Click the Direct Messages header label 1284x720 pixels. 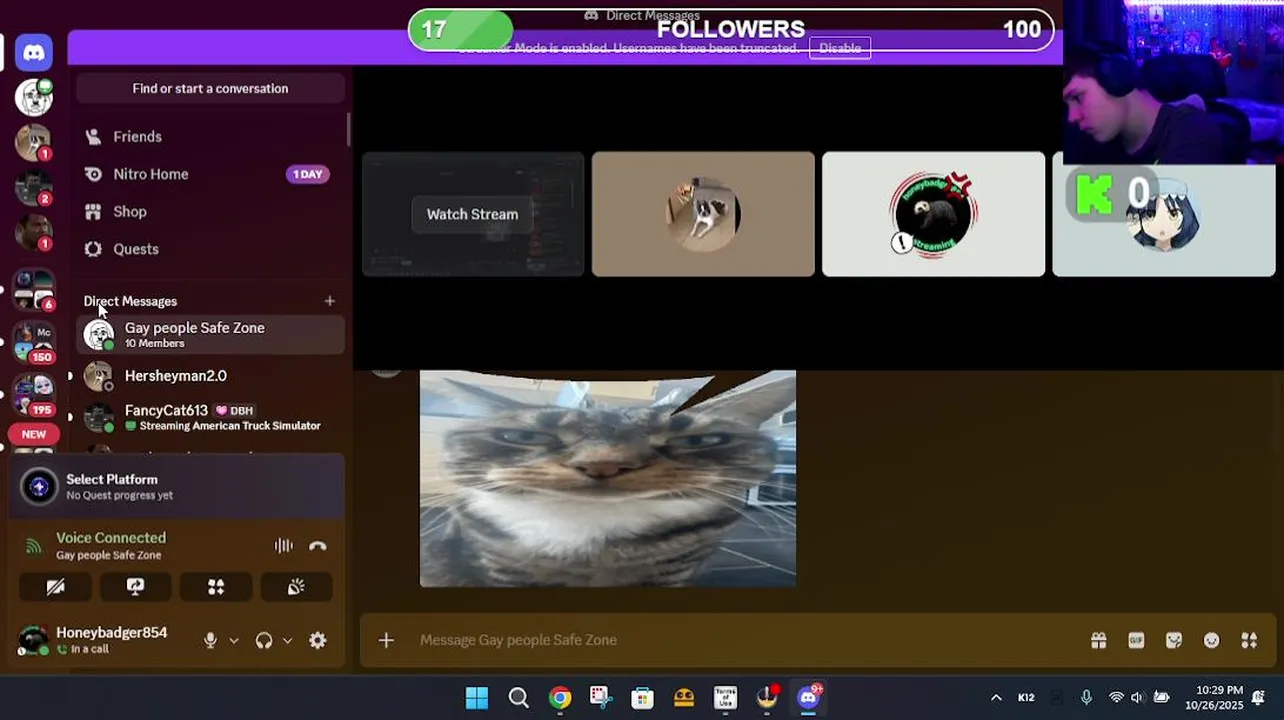point(130,301)
